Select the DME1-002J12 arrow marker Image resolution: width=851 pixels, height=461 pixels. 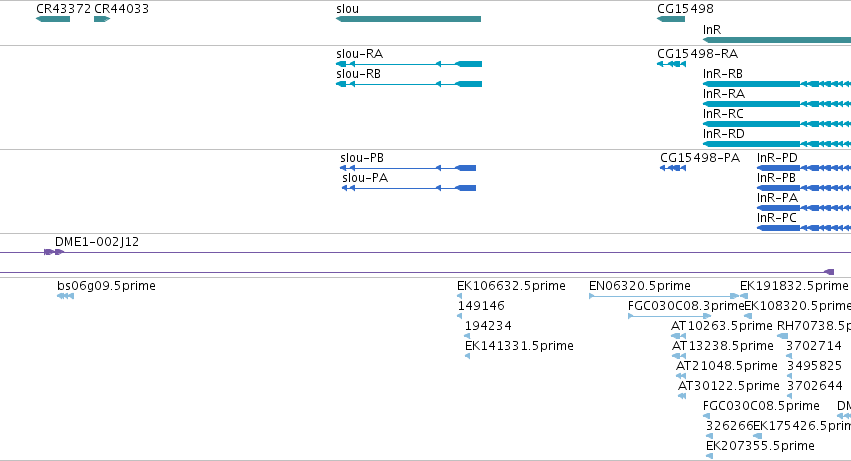(54, 252)
